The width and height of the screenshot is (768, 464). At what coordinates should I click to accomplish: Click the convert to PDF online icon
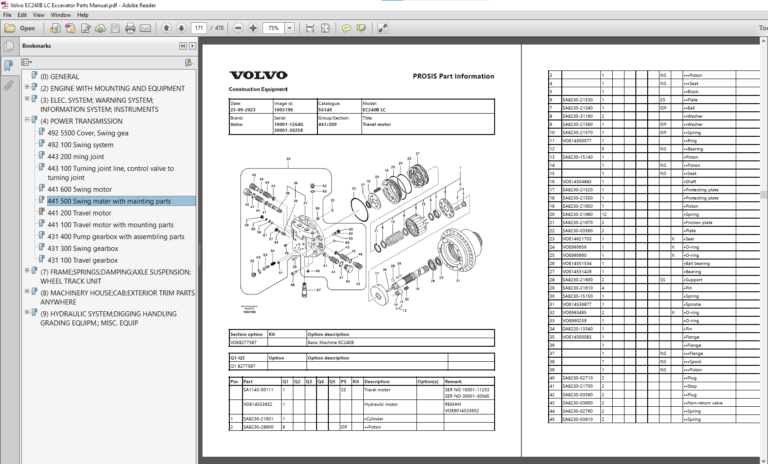point(55,28)
